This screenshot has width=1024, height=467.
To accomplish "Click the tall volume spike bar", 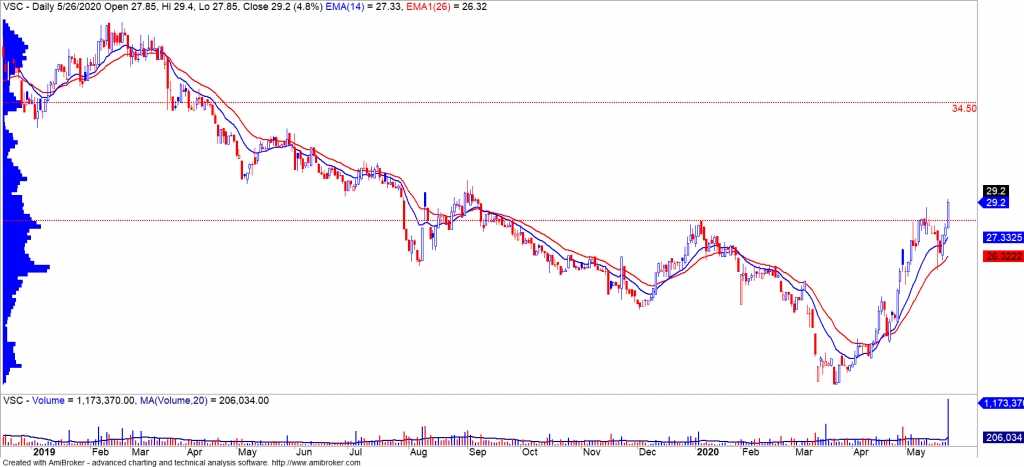I will pyautogui.click(x=947, y=420).
